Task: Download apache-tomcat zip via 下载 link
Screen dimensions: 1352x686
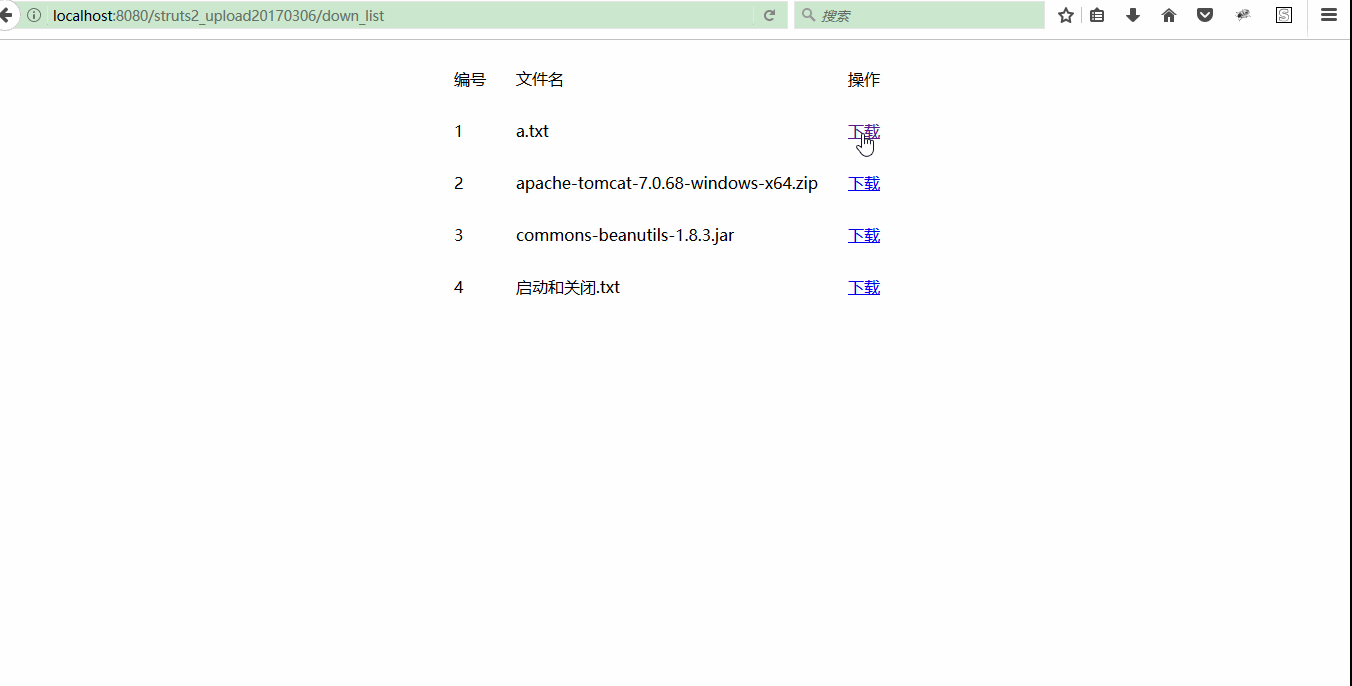Action: [x=864, y=183]
